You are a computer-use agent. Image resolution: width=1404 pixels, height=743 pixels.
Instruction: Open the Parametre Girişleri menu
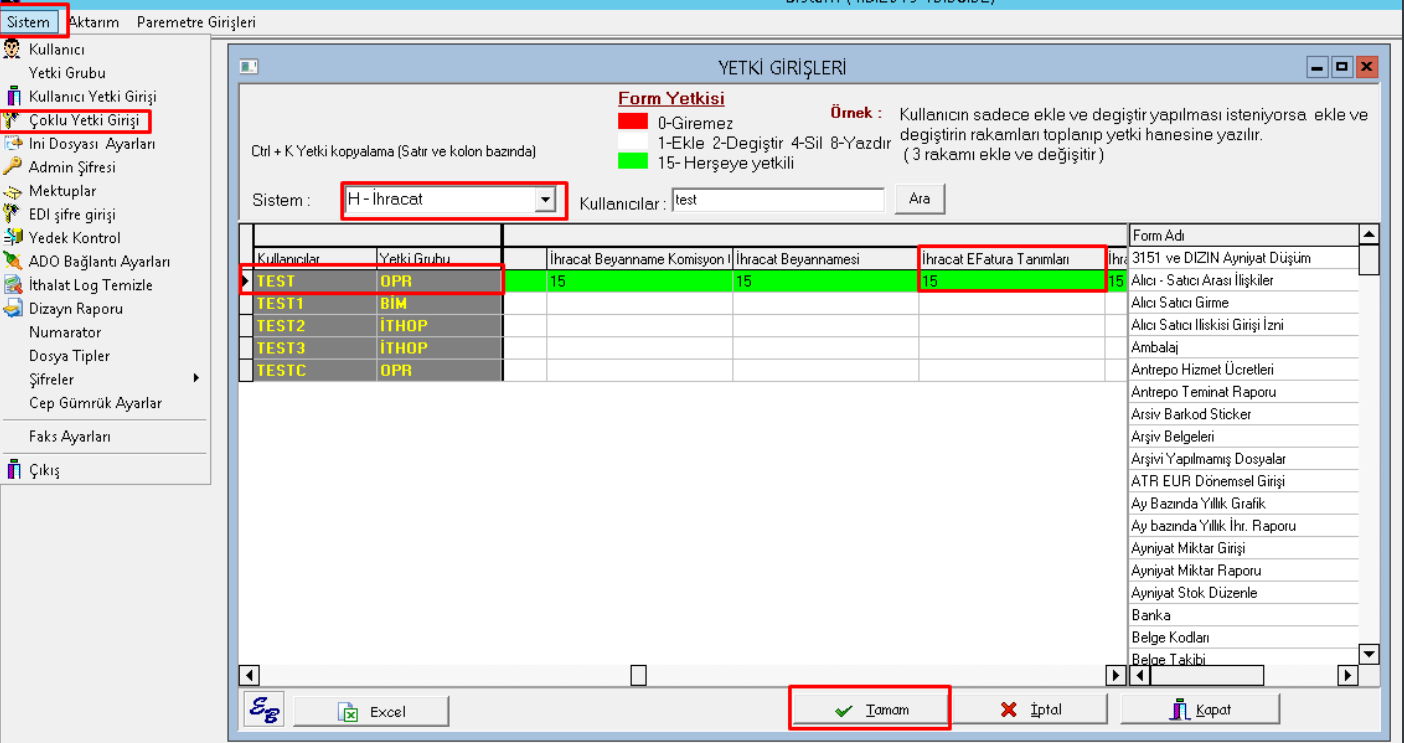pyautogui.click(x=196, y=21)
